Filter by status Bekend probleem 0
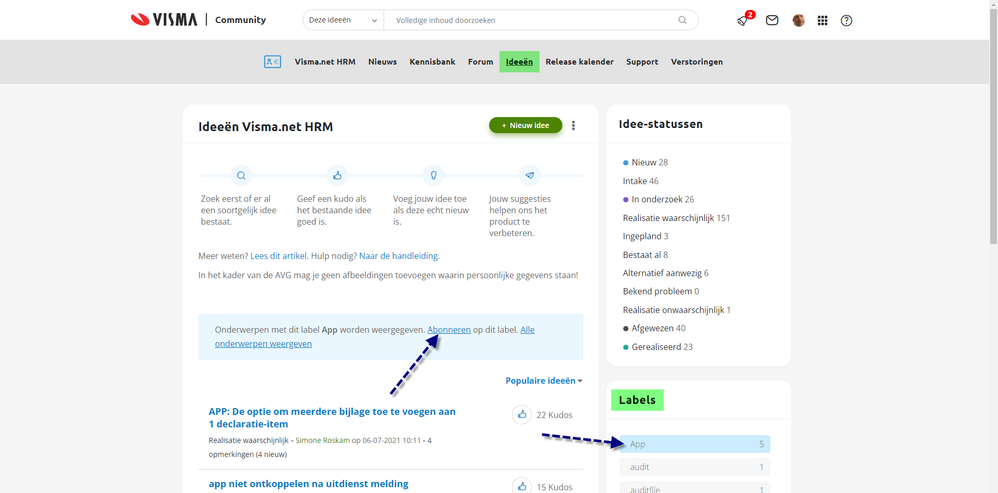 (x=661, y=291)
